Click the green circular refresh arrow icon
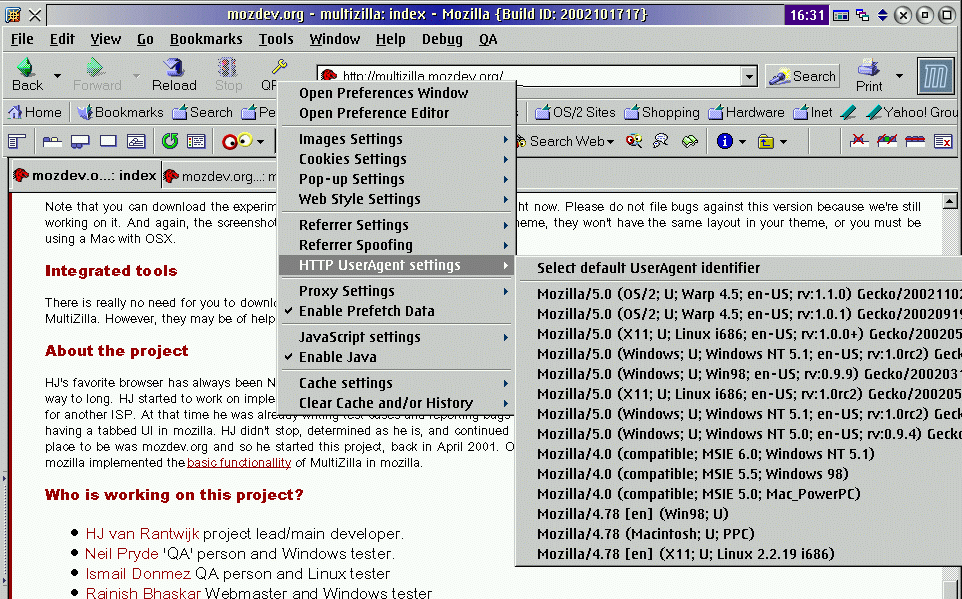 (x=170, y=142)
